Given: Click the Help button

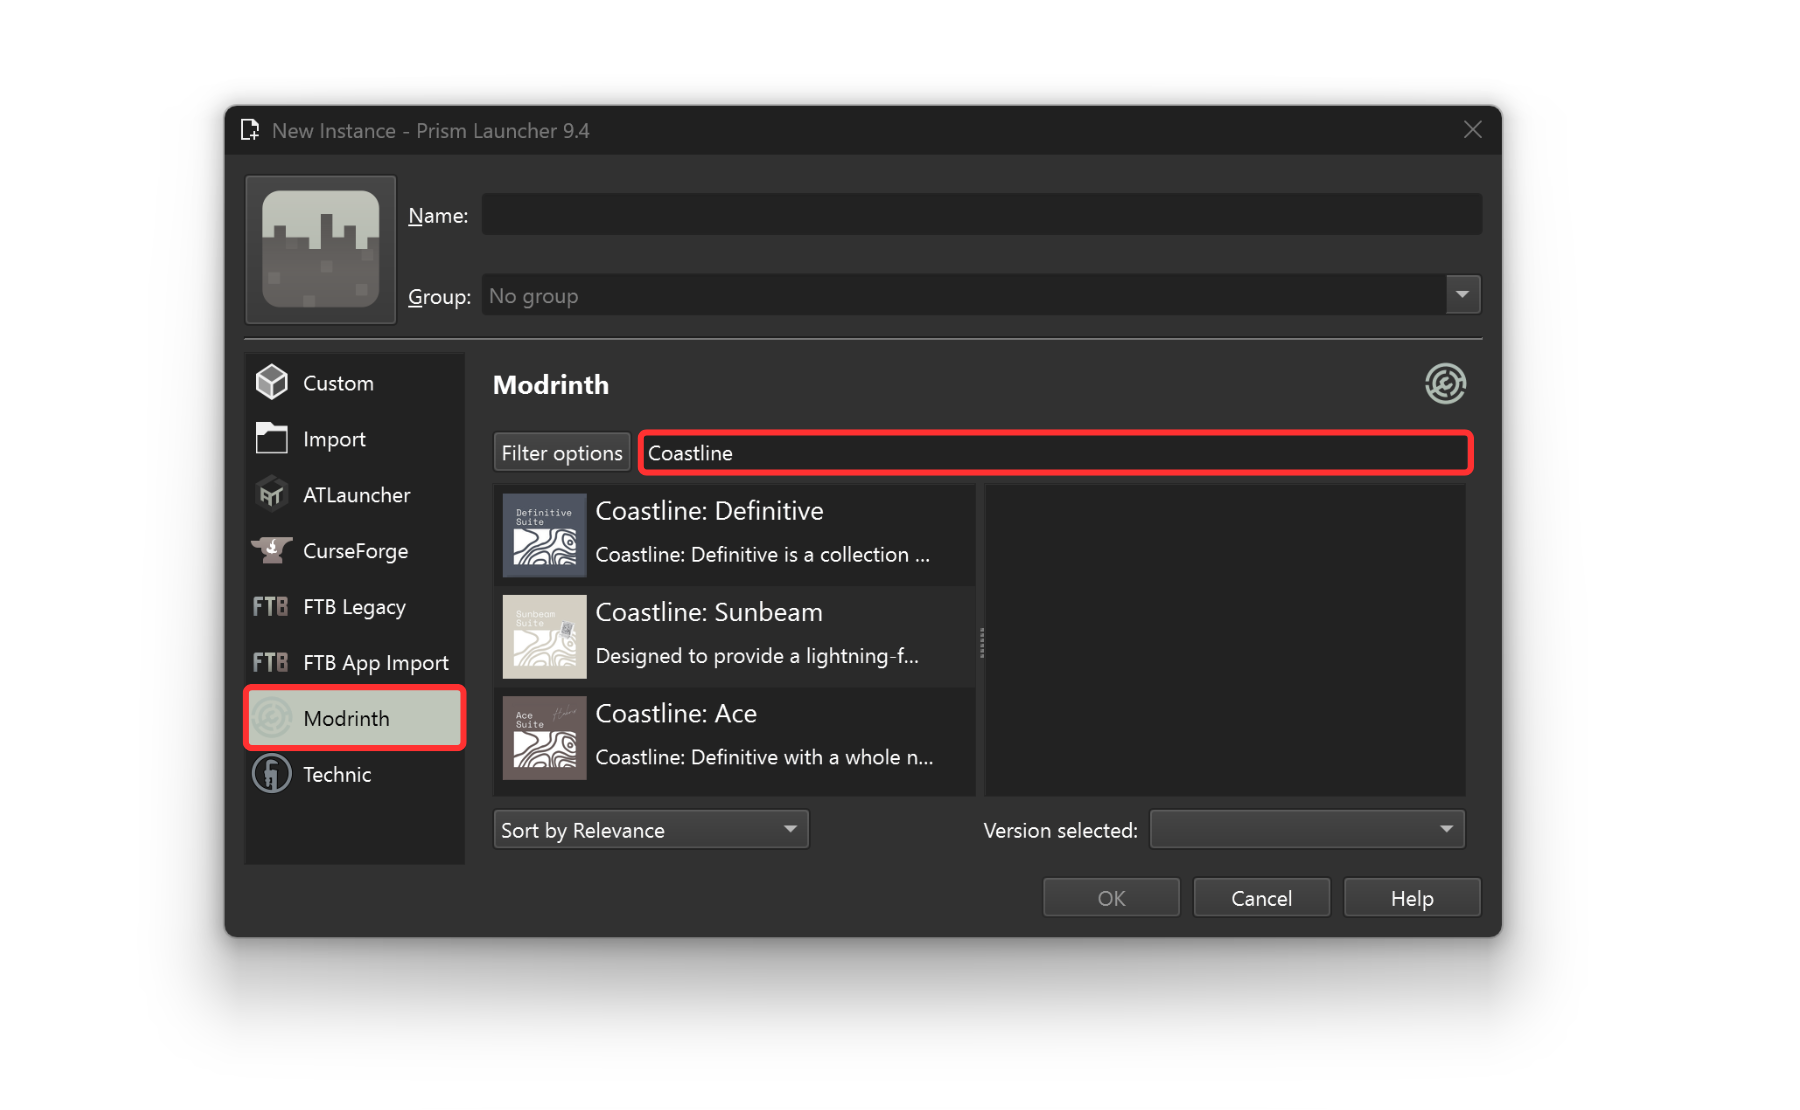Looking at the screenshot, I should [x=1412, y=898].
